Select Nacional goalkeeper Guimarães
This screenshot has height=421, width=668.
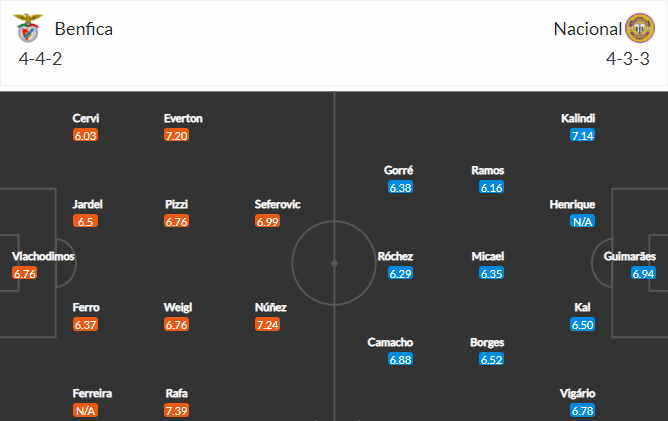[x=630, y=256]
